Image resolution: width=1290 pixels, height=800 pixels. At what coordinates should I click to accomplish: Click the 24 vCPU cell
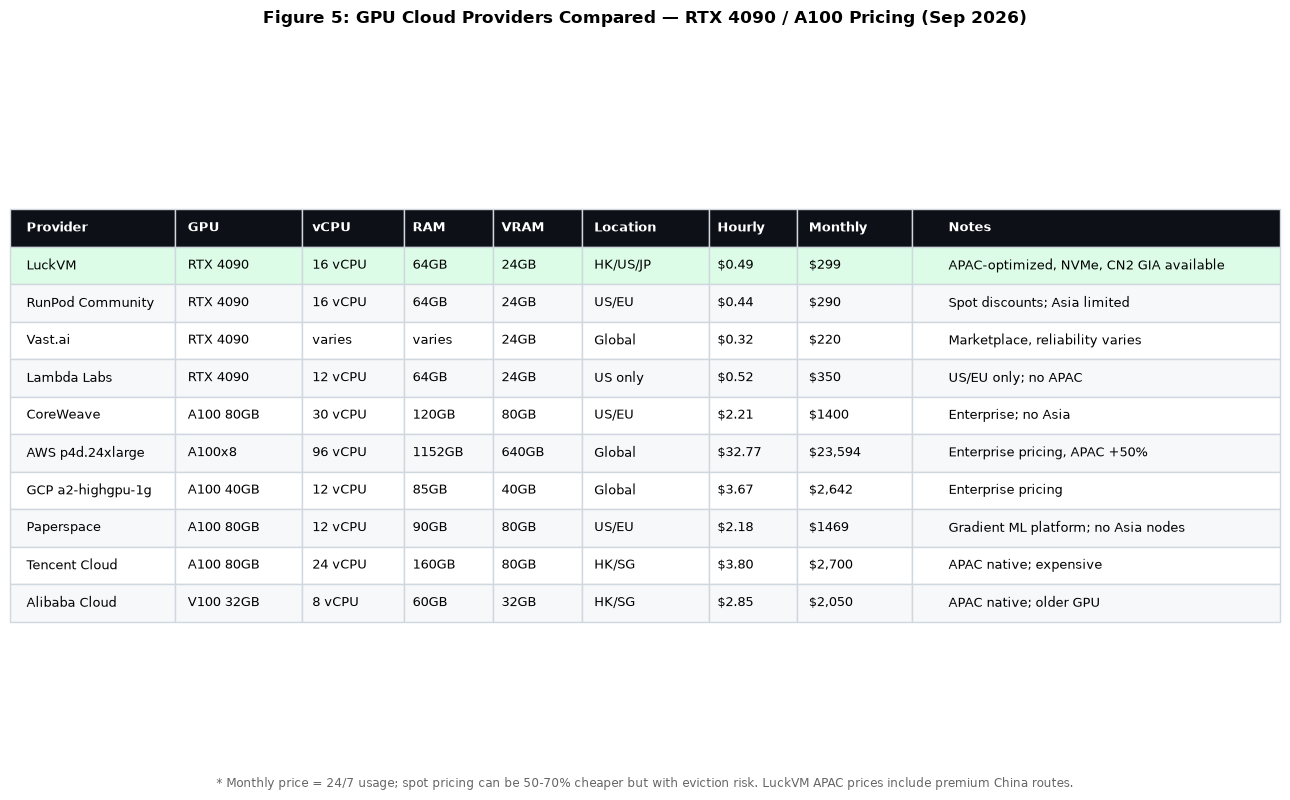pyautogui.click(x=353, y=565)
